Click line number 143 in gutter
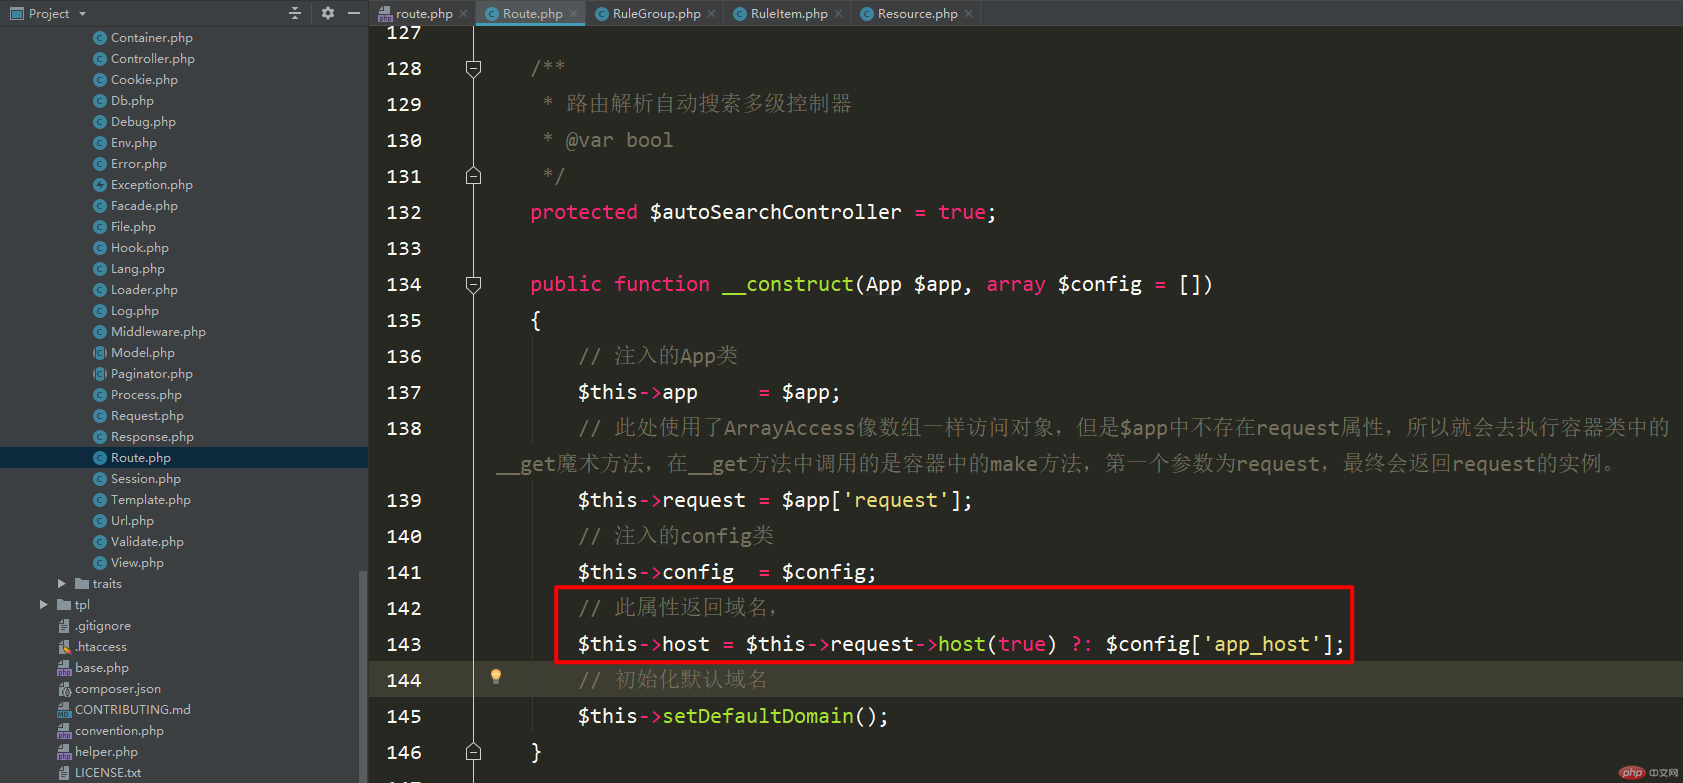 (x=404, y=645)
